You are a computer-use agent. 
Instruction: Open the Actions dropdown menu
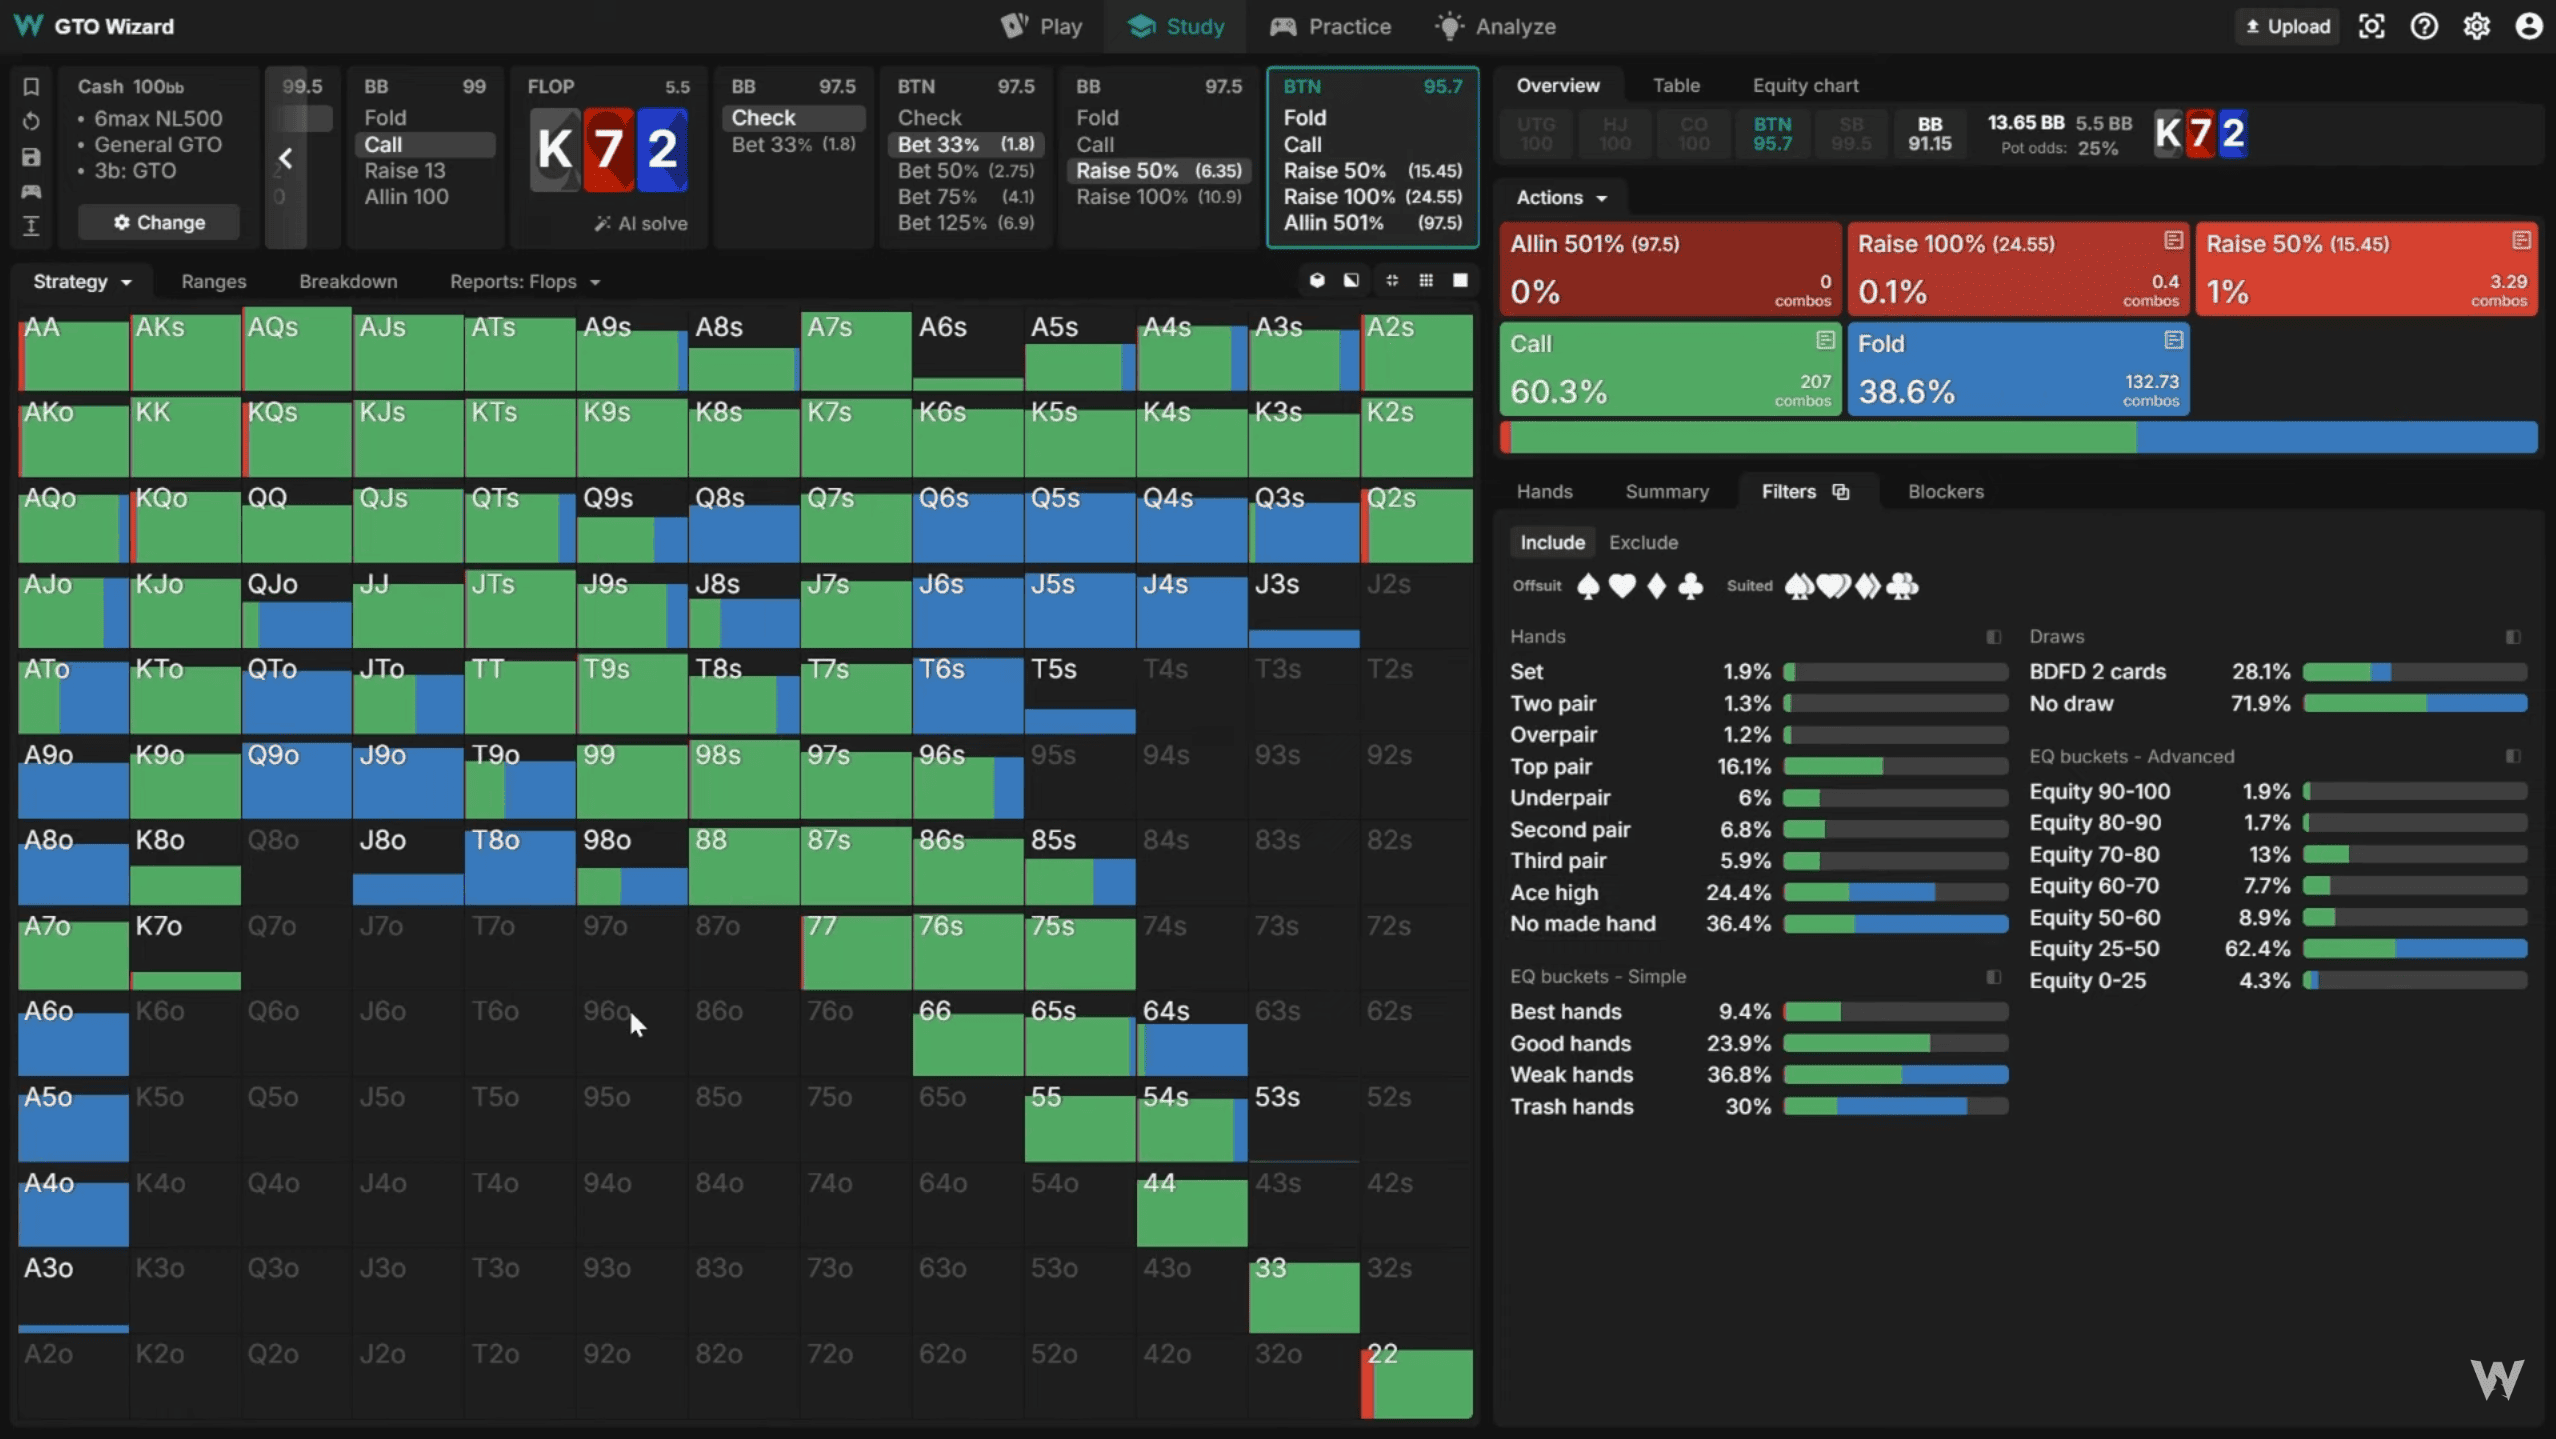[1560, 197]
